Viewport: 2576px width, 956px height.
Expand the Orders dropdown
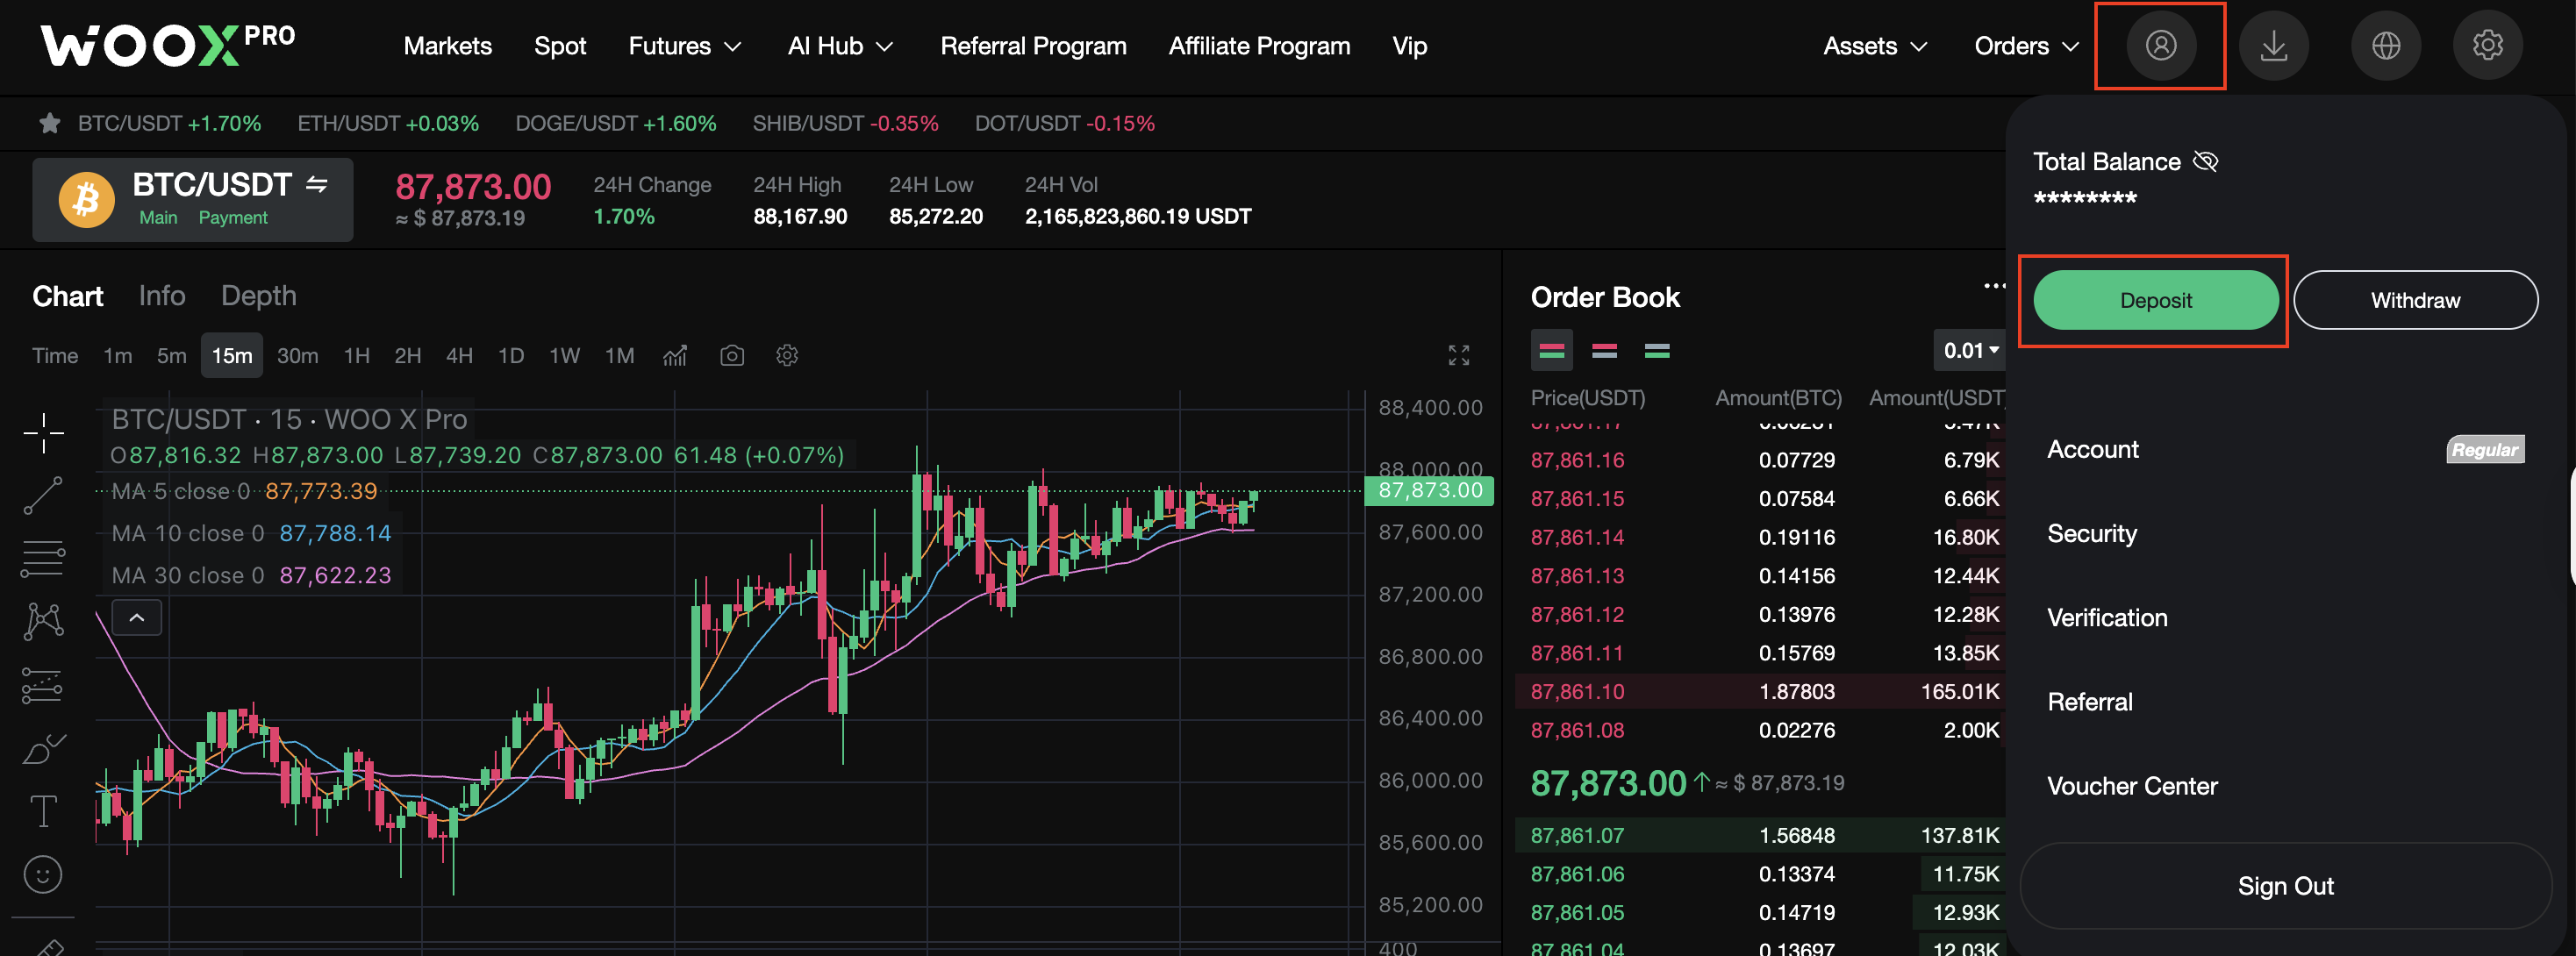click(x=2026, y=46)
